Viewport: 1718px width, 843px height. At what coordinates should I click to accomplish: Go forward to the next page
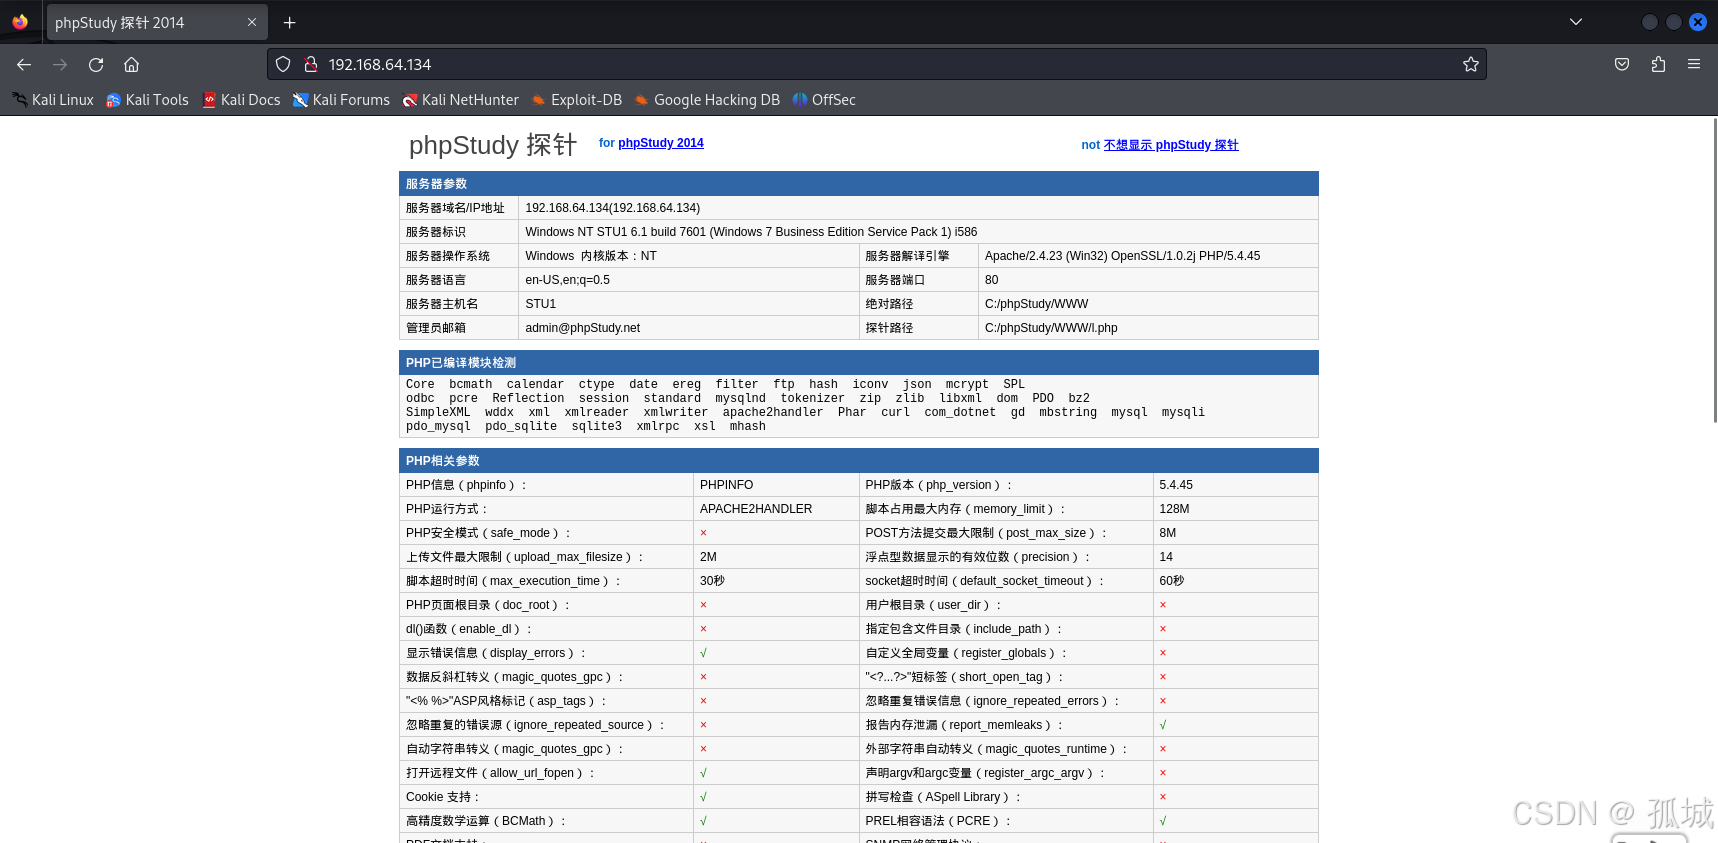pyautogui.click(x=60, y=64)
